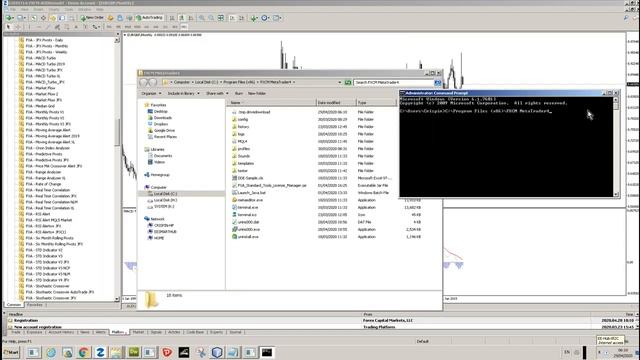Click the zoom in magnifier icon
The image size is (640, 360).
pos(202,18)
